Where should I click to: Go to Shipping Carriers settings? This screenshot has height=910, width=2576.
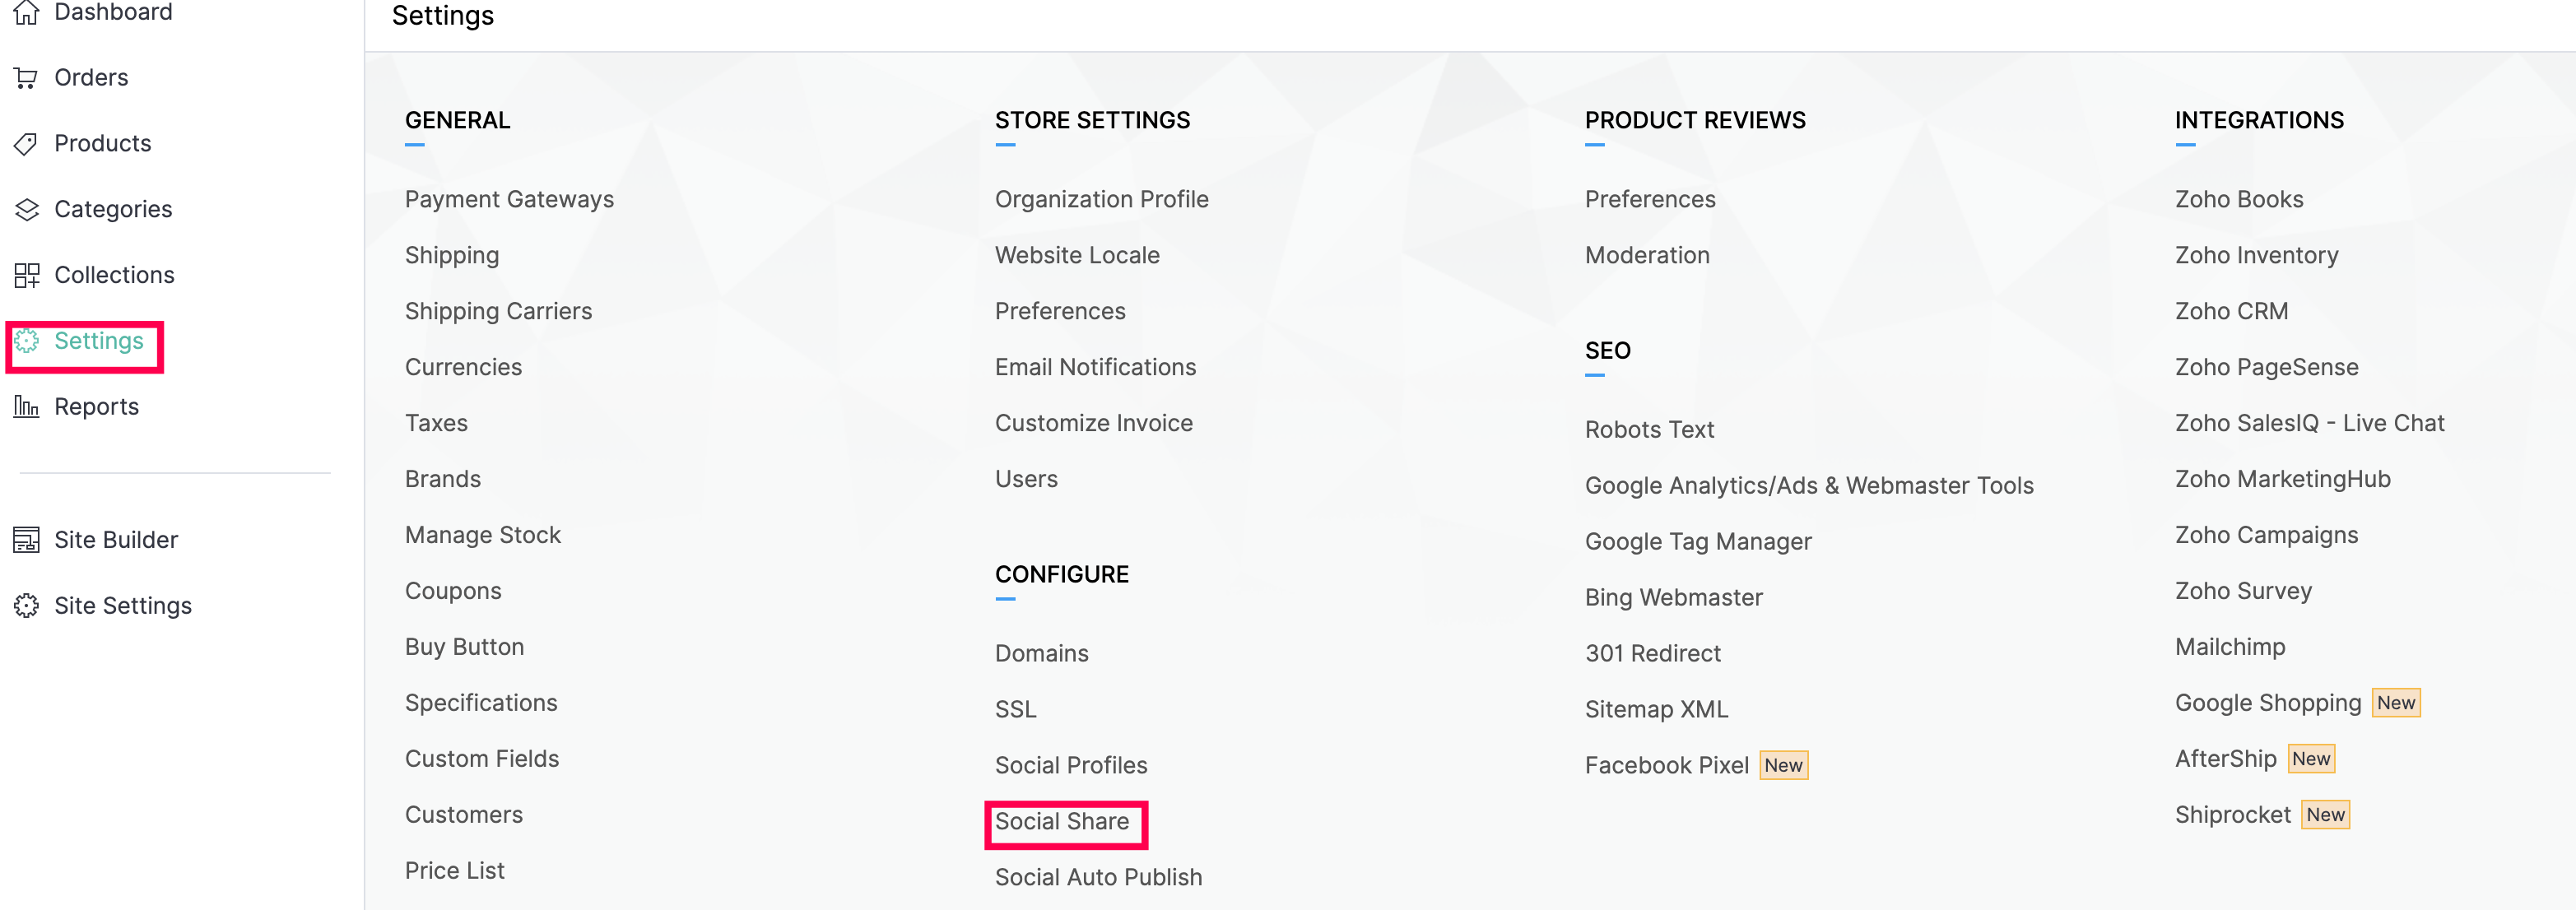click(498, 312)
